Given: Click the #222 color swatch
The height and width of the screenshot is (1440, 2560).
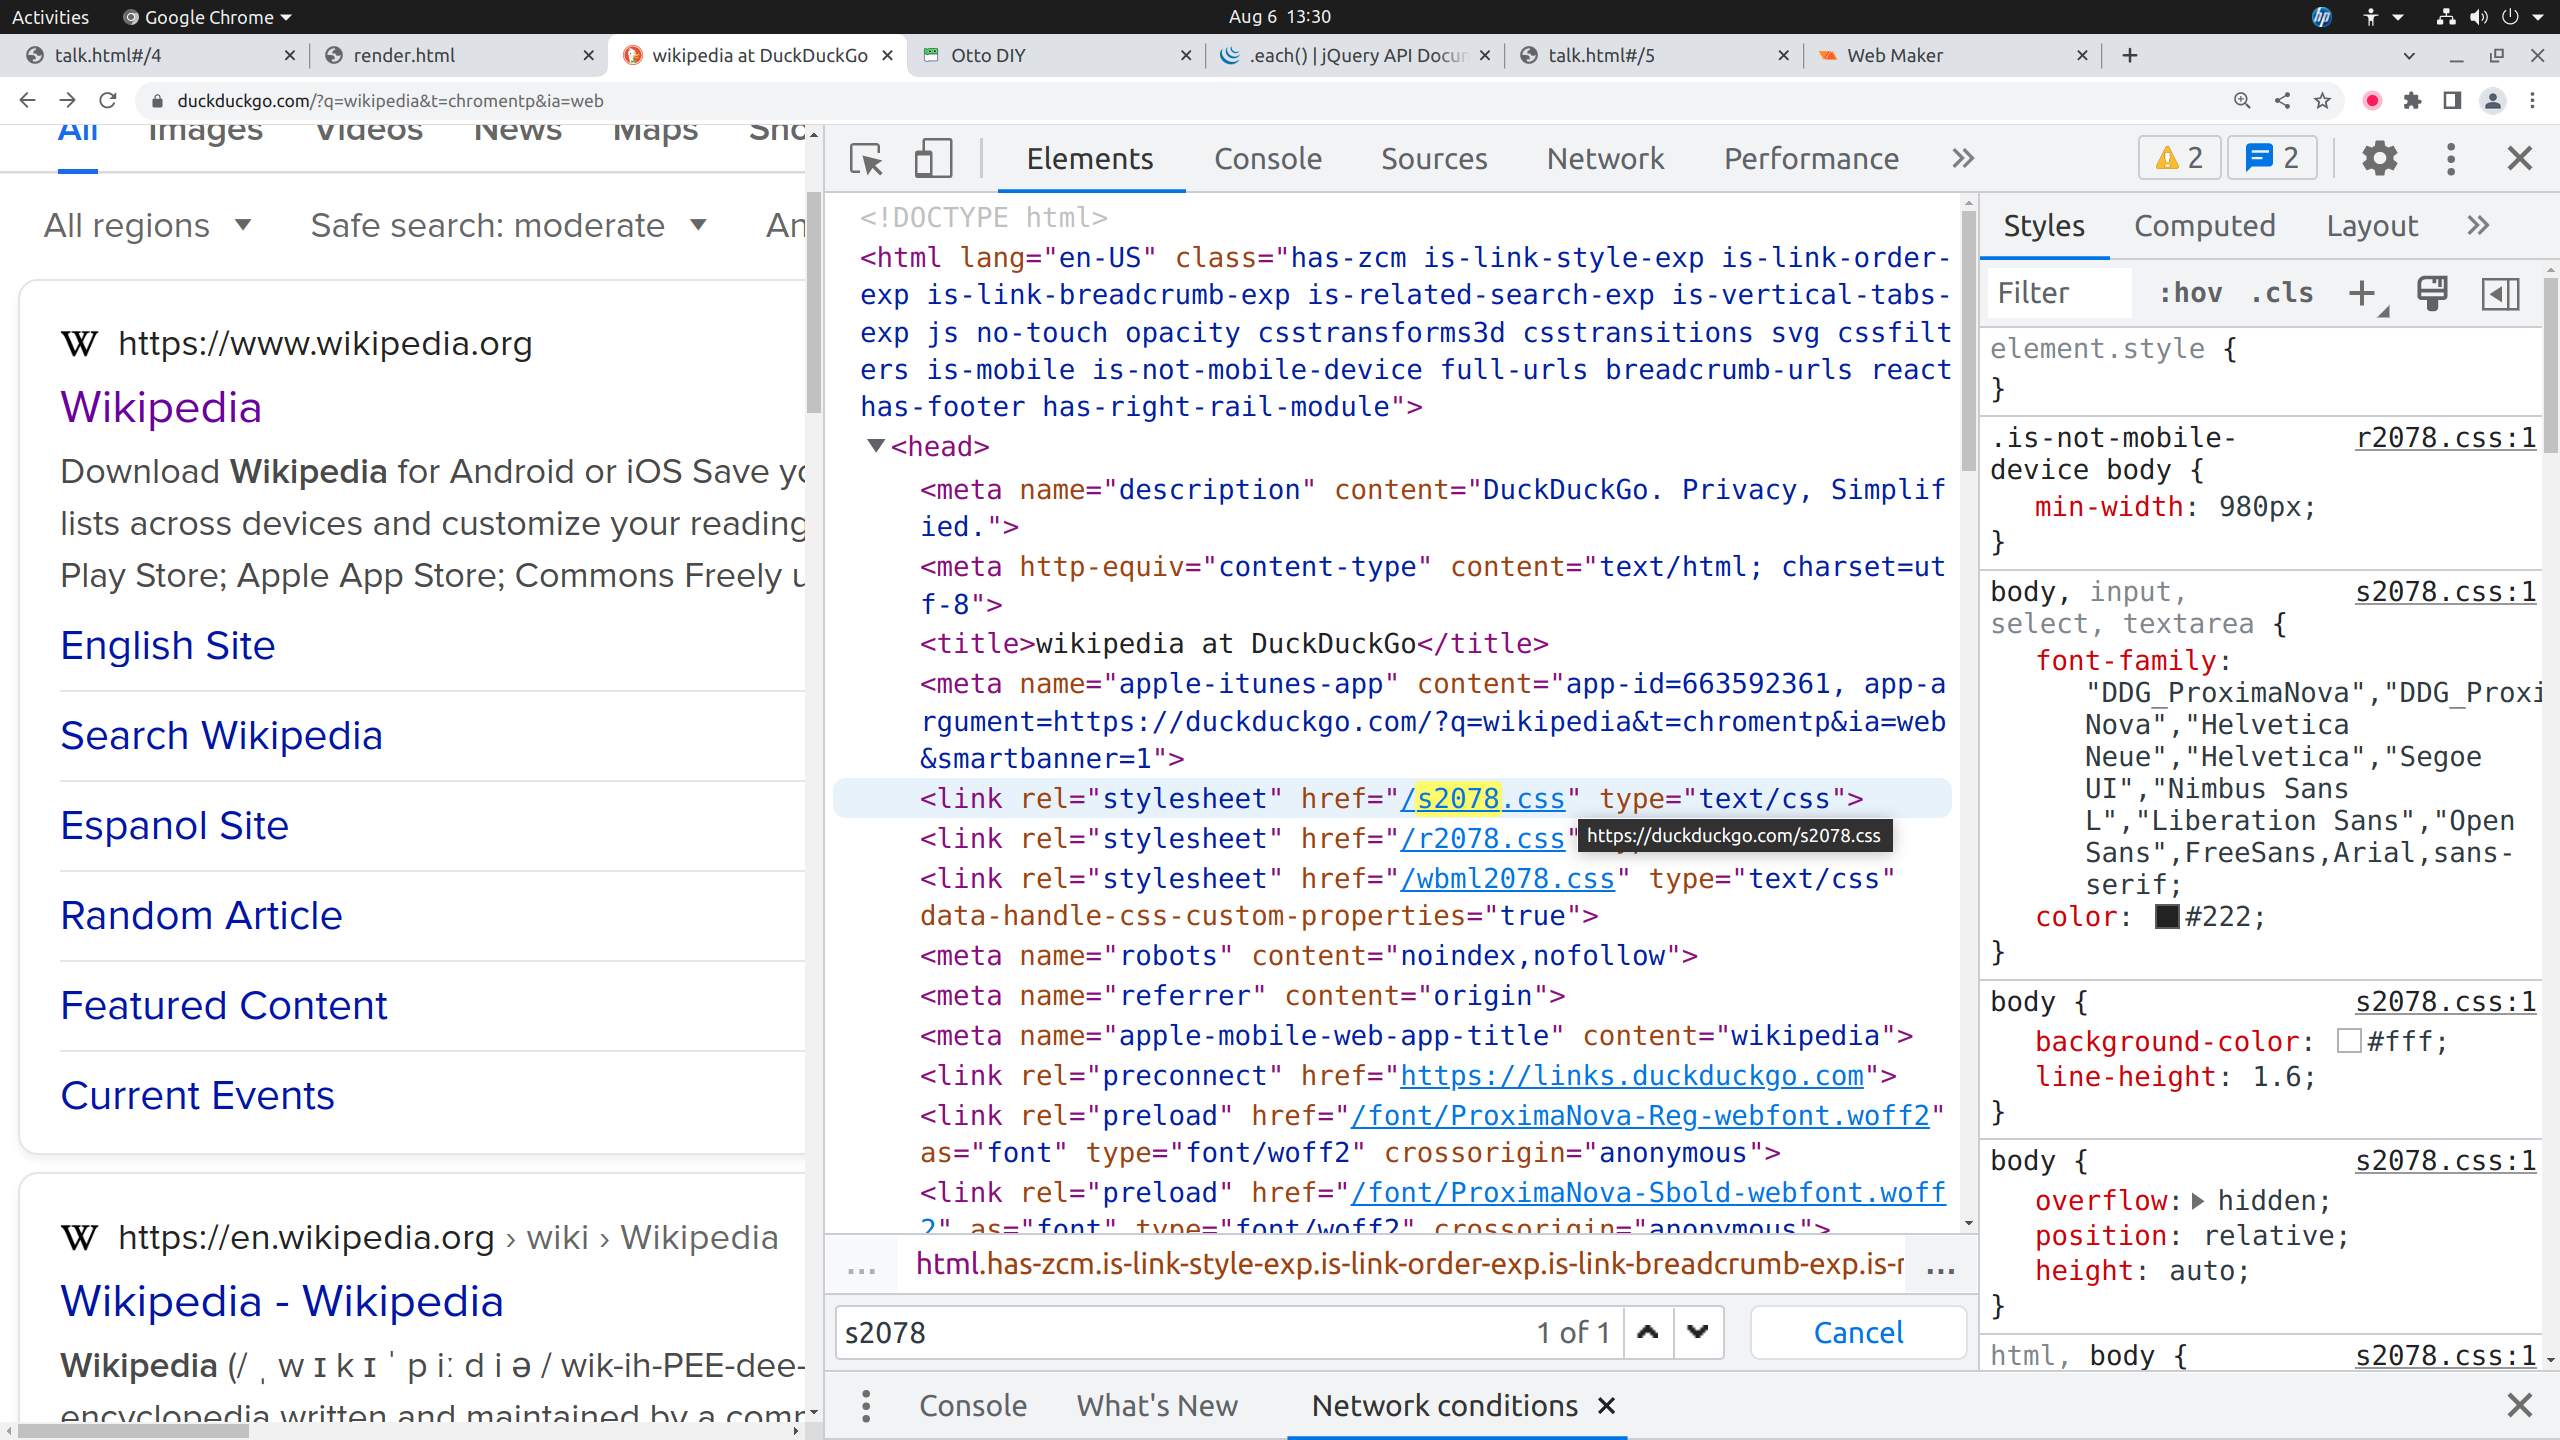Looking at the screenshot, I should pyautogui.click(x=2166, y=917).
